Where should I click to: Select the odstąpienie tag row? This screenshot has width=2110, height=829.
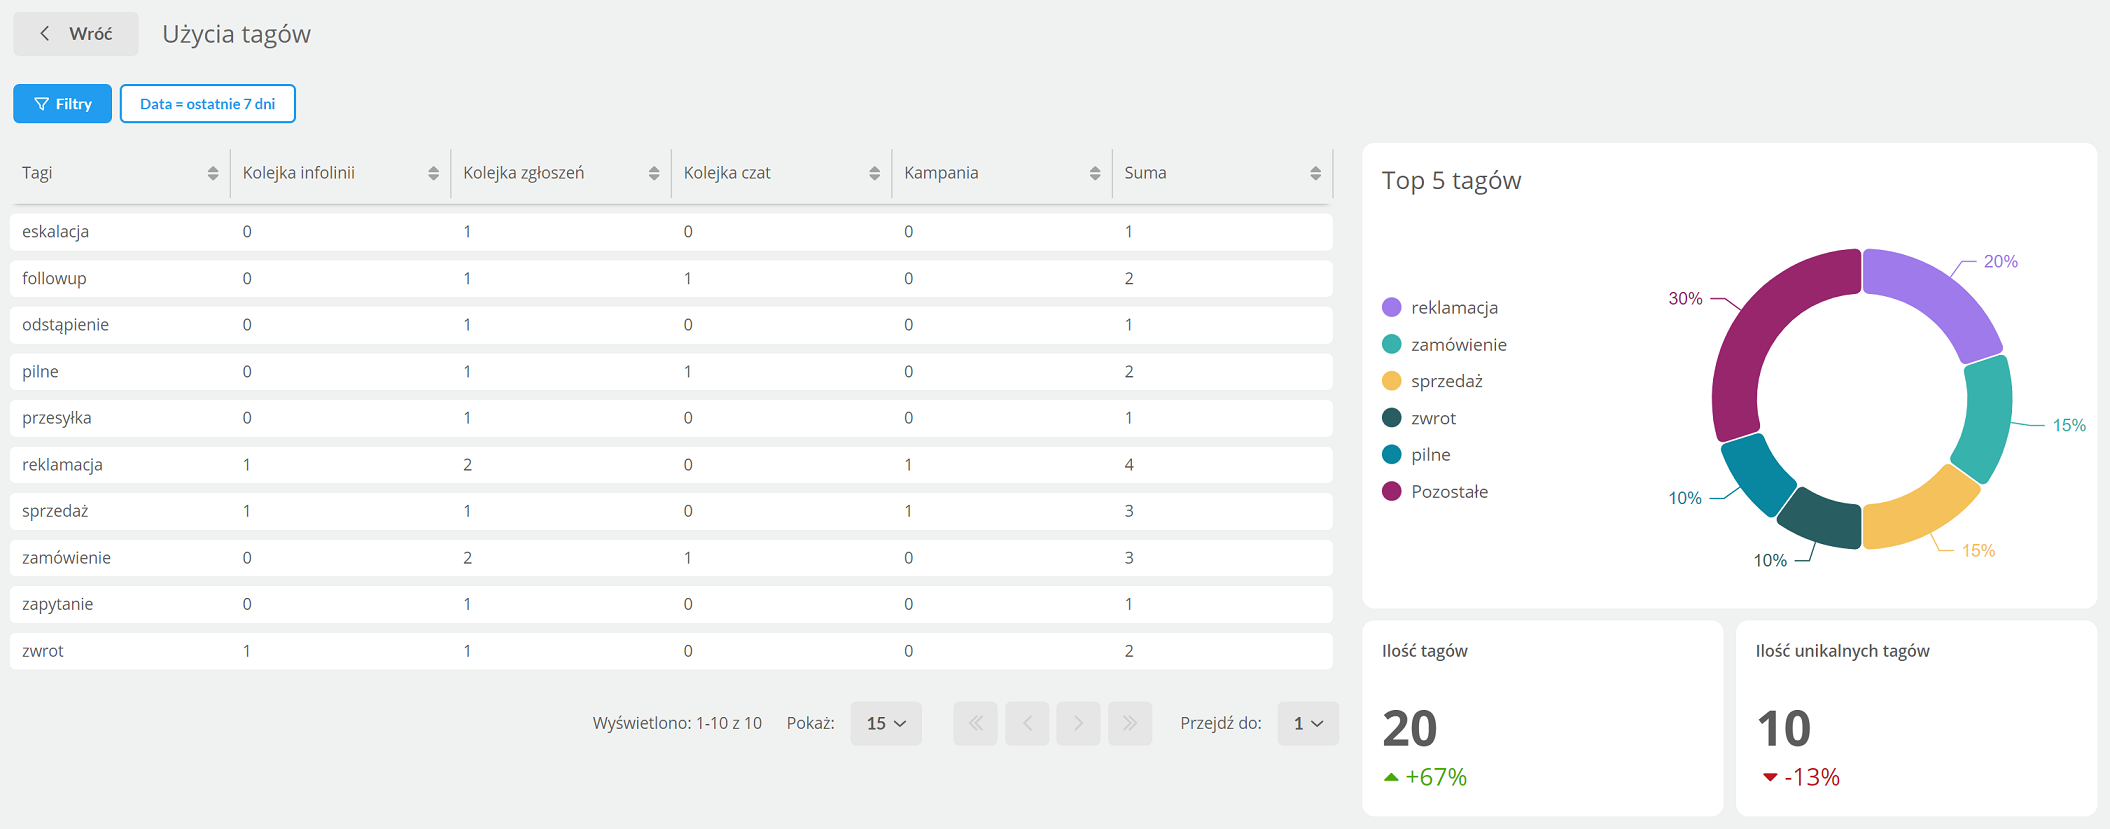point(671,325)
